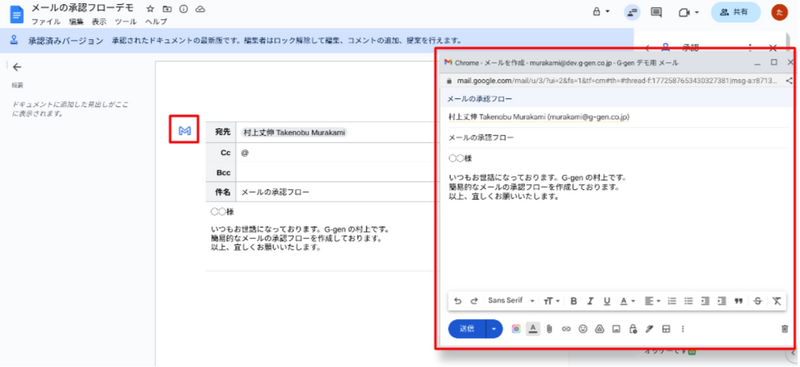800x367 pixels.
Task: Discard the draft with the trash icon
Action: tap(785, 329)
